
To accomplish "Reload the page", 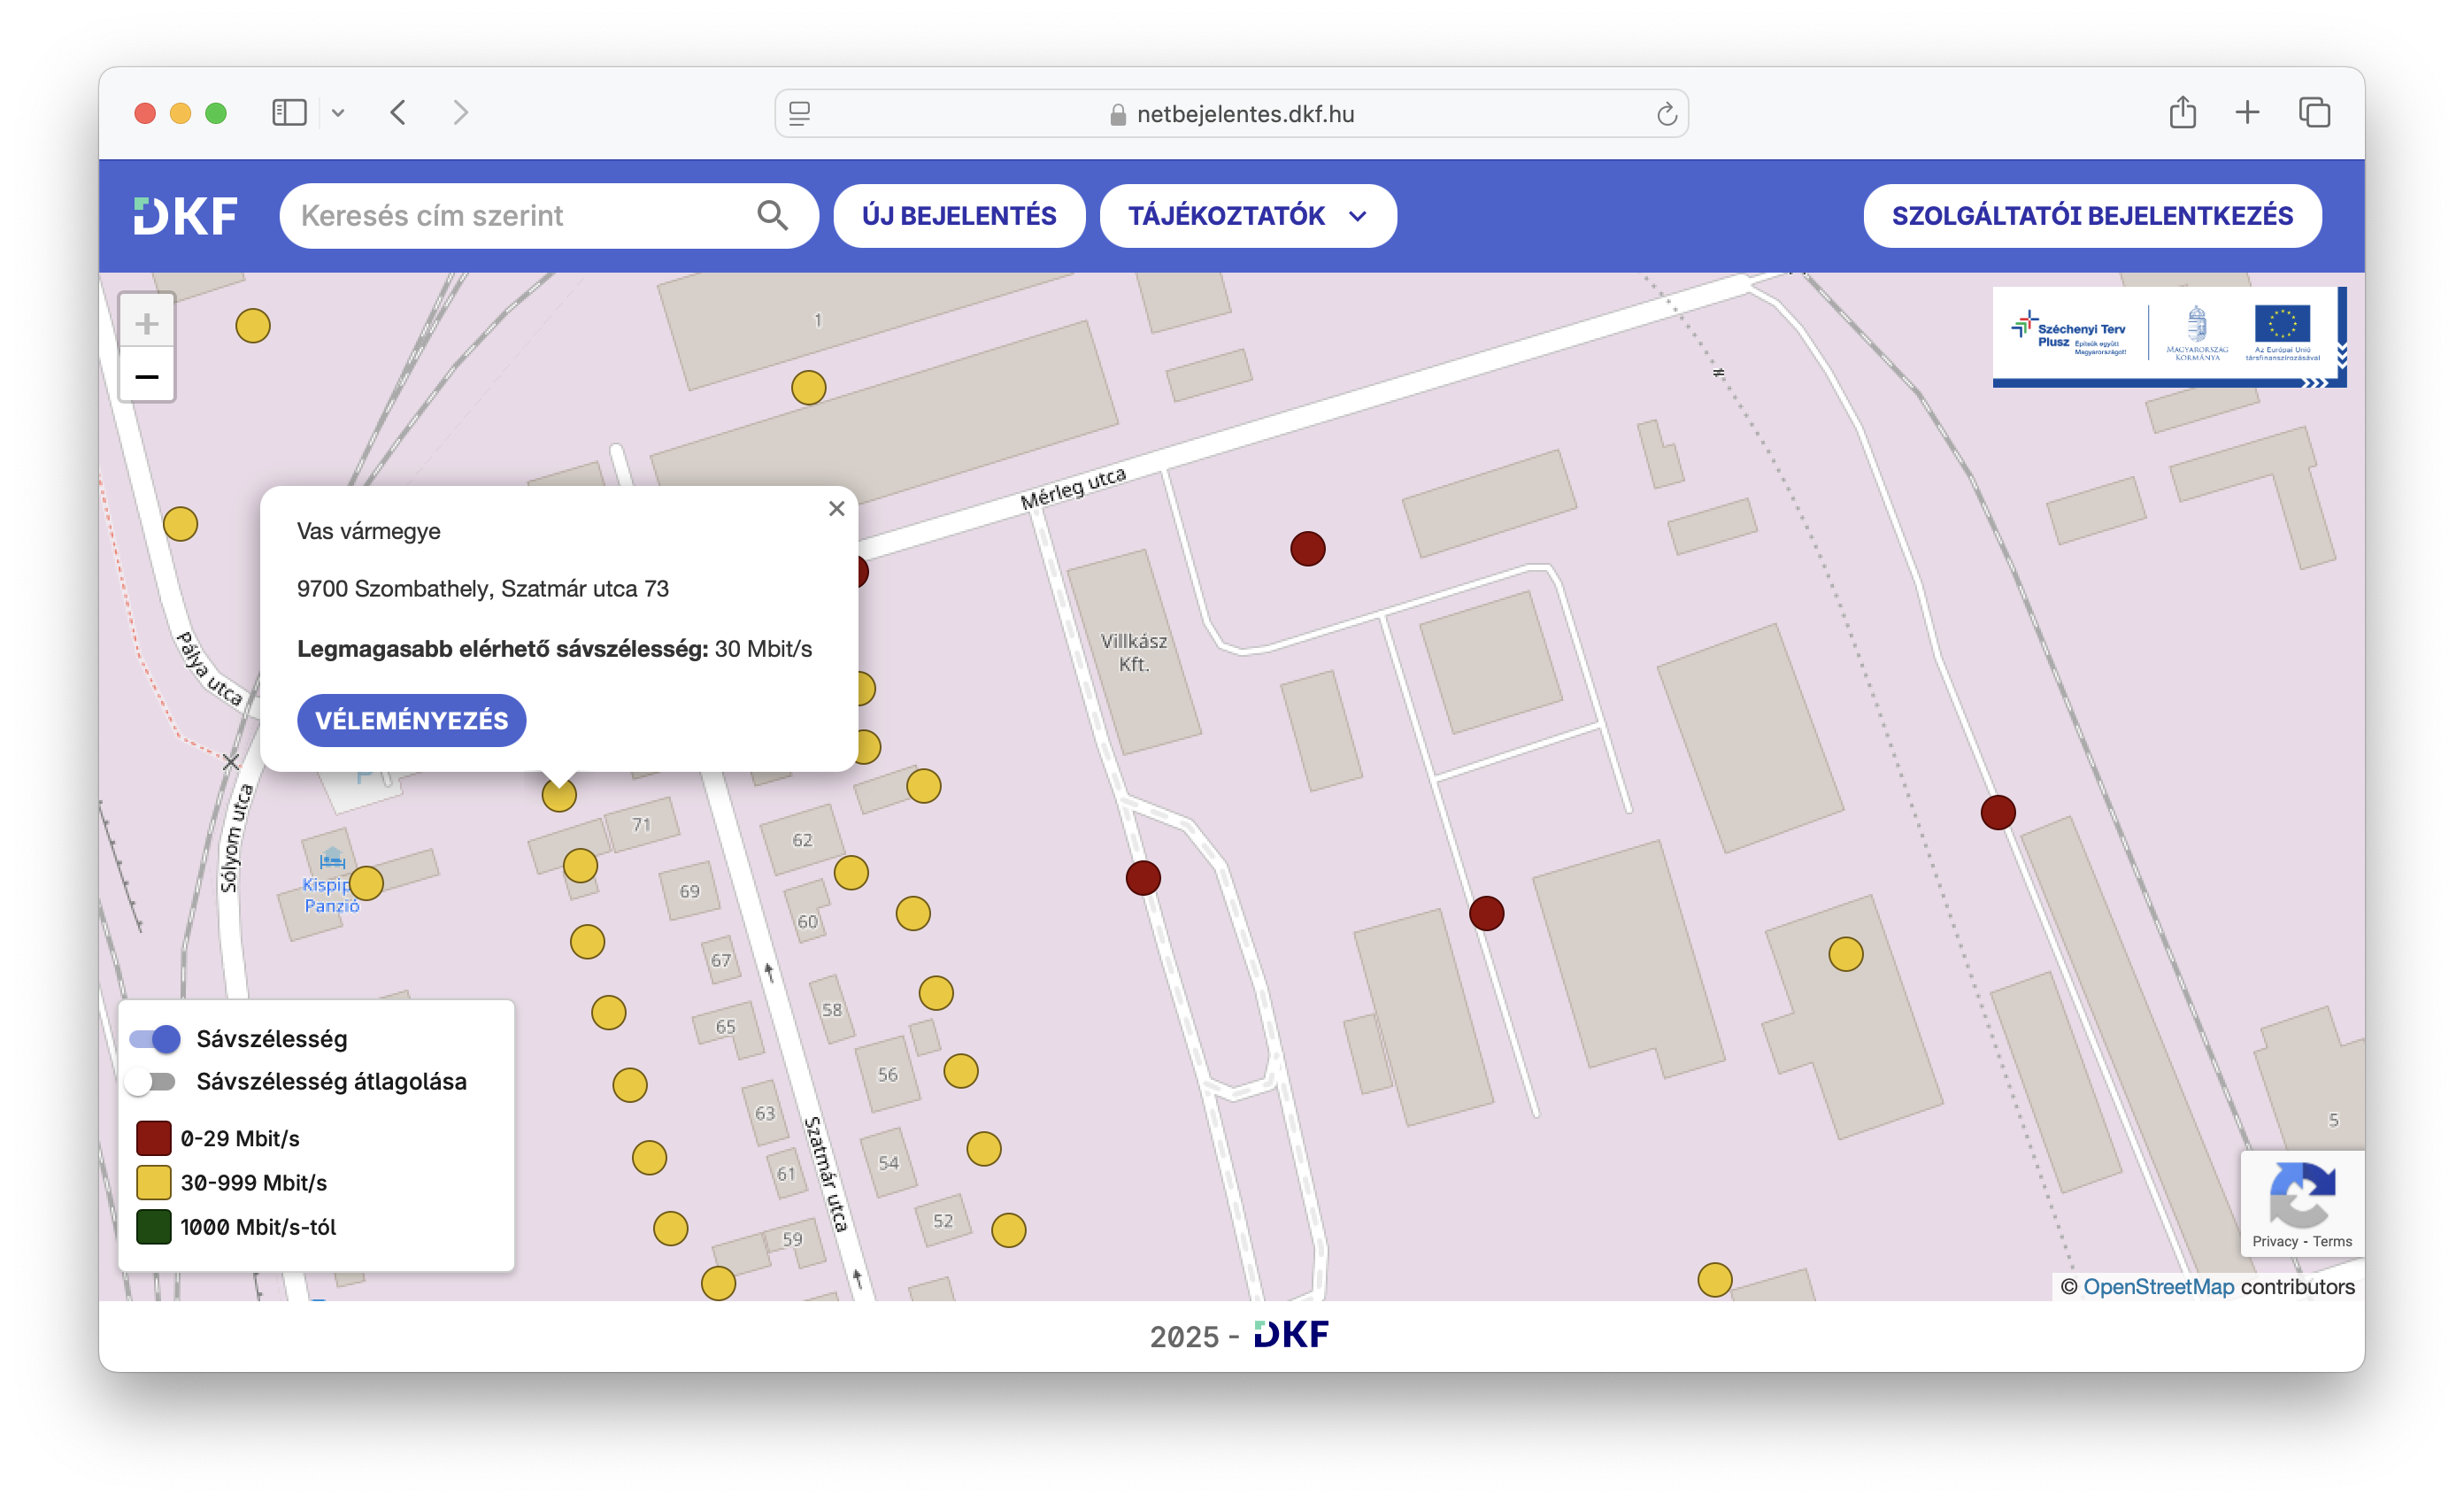I will click(1666, 114).
